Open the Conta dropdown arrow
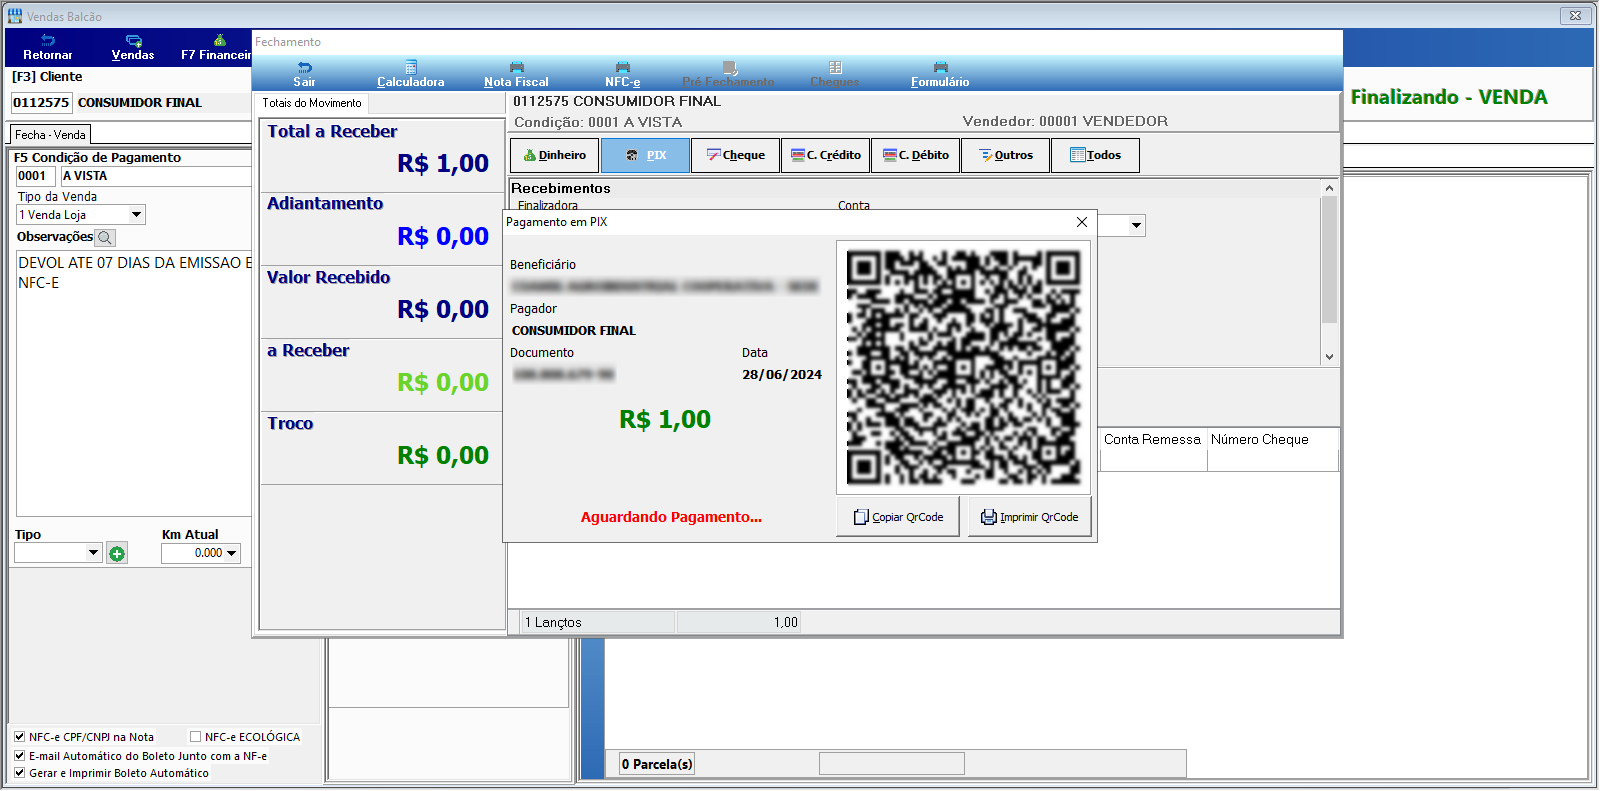Image resolution: width=1600 pixels, height=791 pixels. pyautogui.click(x=1136, y=226)
